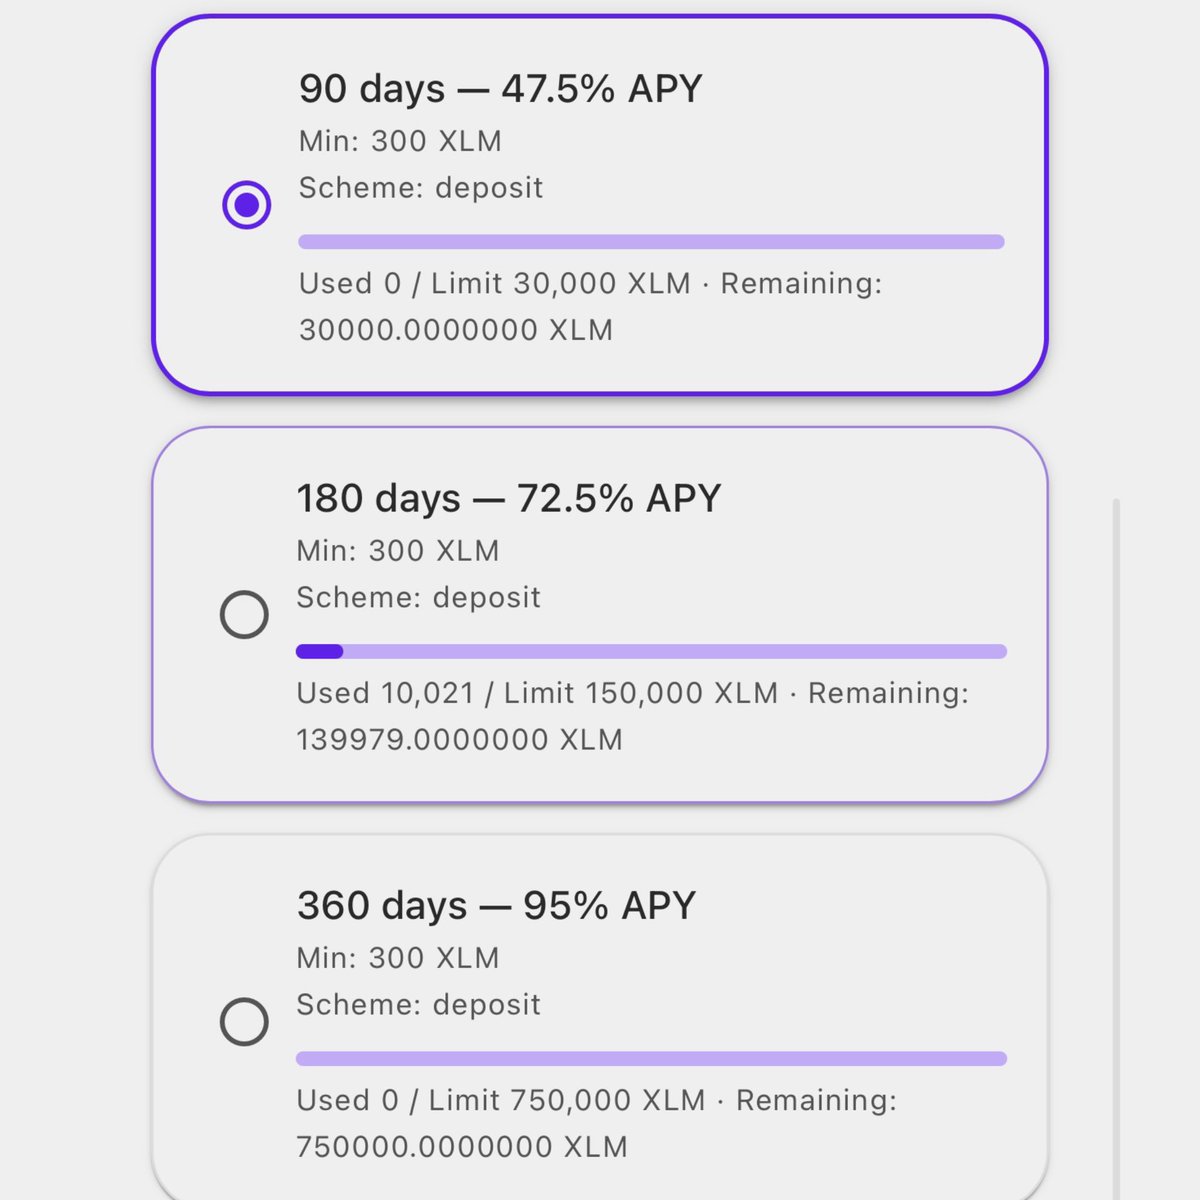Click the 750000.0000000 XLM remaining amount
1200x1200 pixels.
click(462, 1147)
